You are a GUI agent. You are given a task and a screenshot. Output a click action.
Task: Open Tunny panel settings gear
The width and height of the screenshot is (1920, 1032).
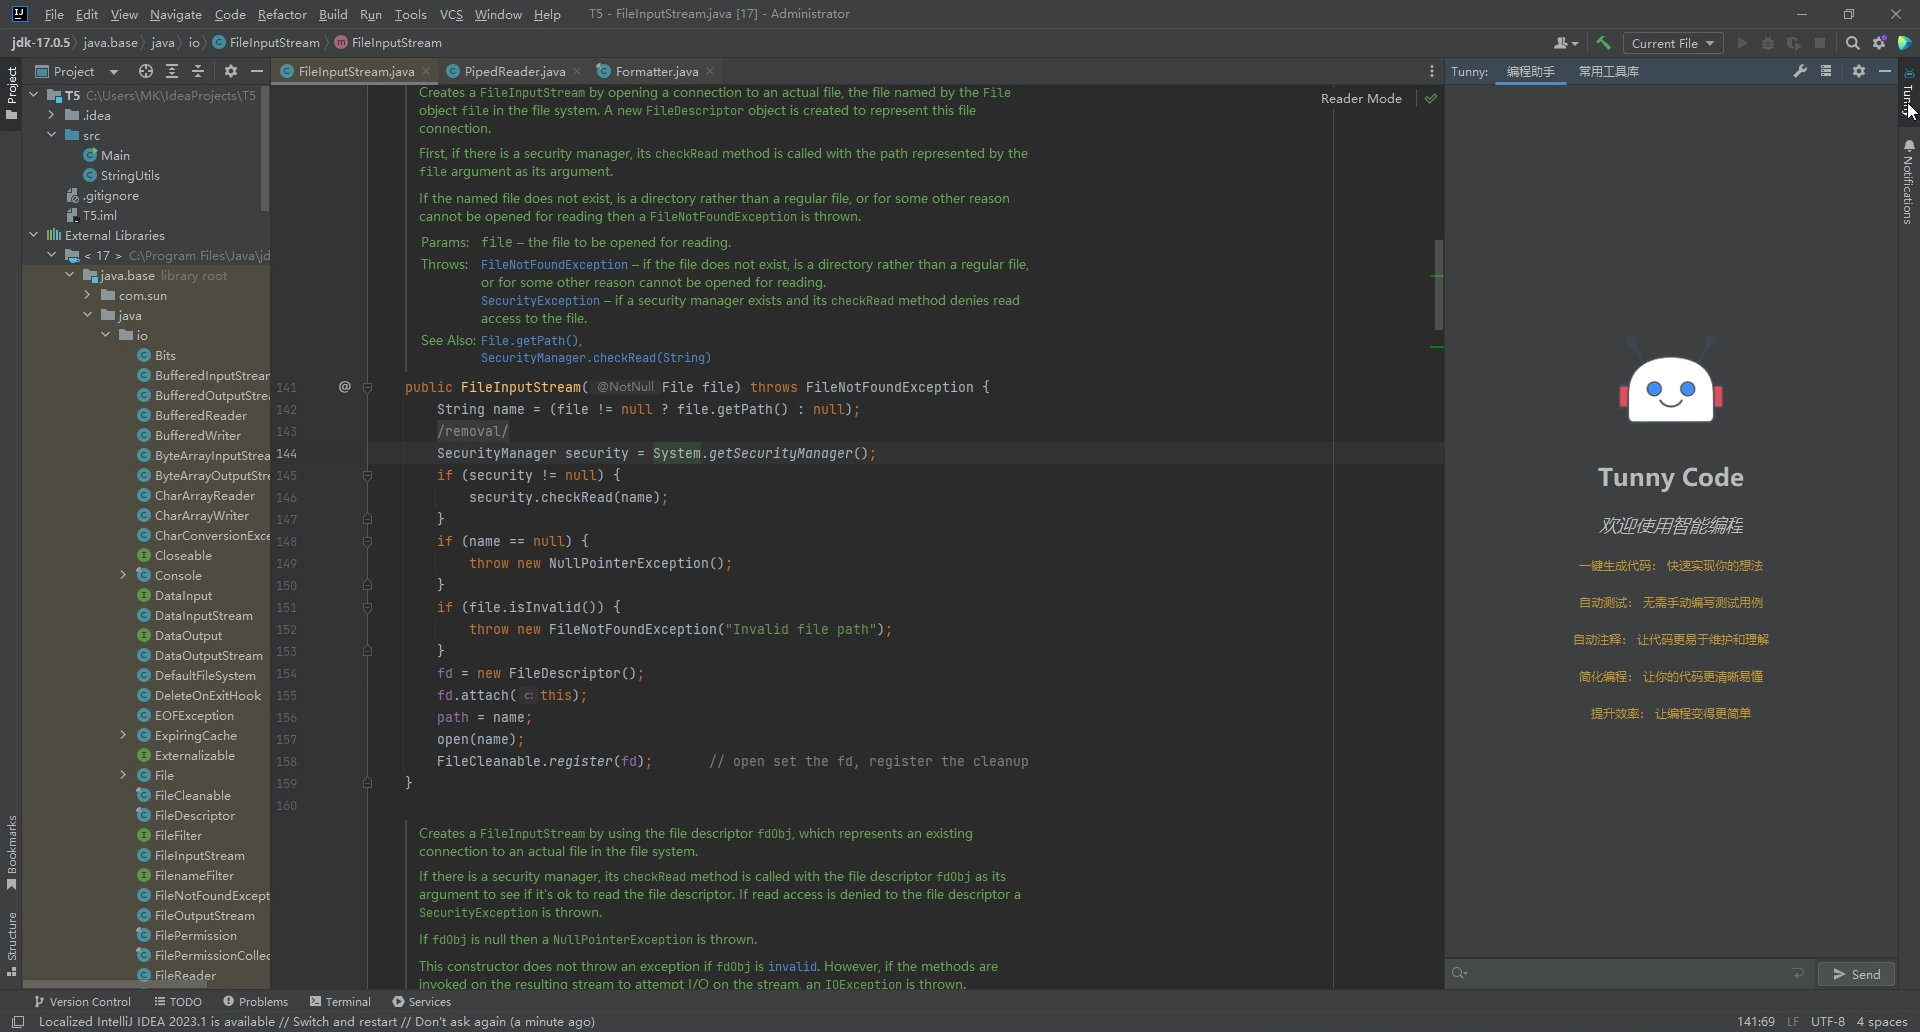[1858, 71]
